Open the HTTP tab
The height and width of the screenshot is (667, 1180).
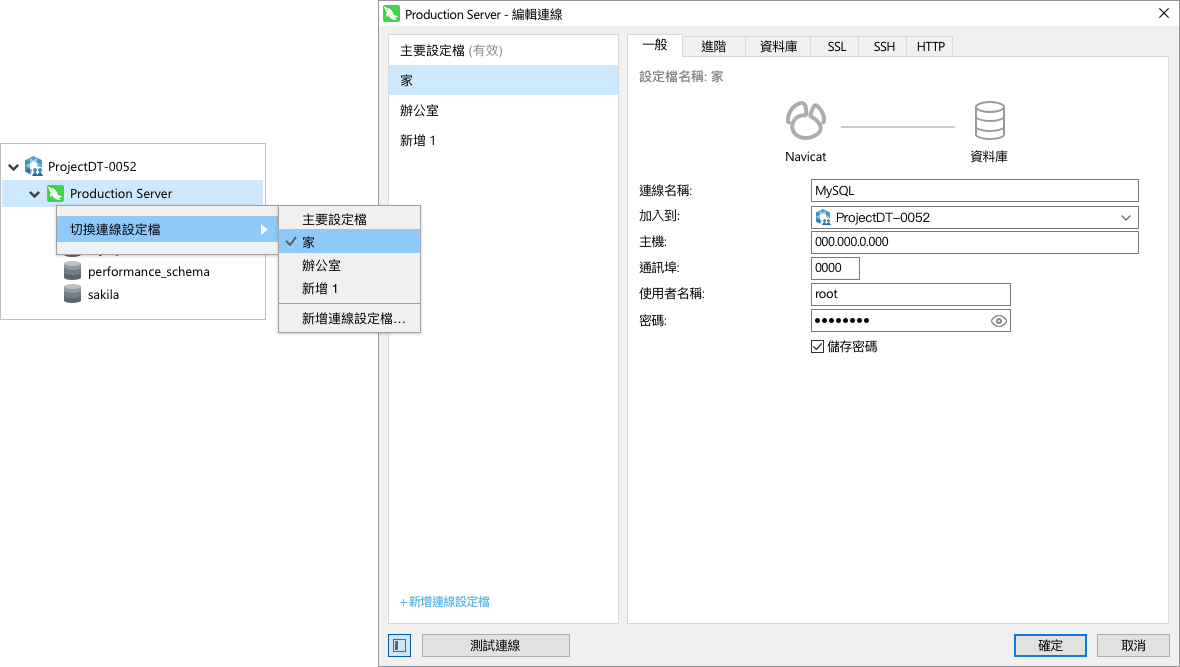click(x=930, y=47)
